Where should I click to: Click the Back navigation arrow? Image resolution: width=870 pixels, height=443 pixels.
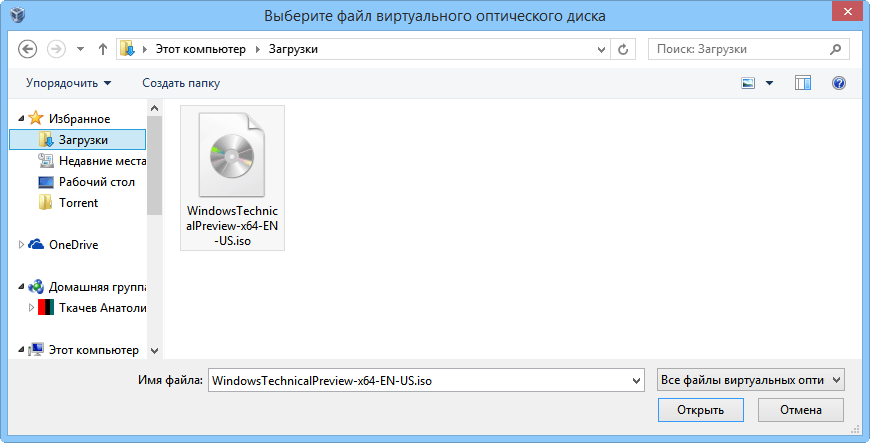point(28,49)
